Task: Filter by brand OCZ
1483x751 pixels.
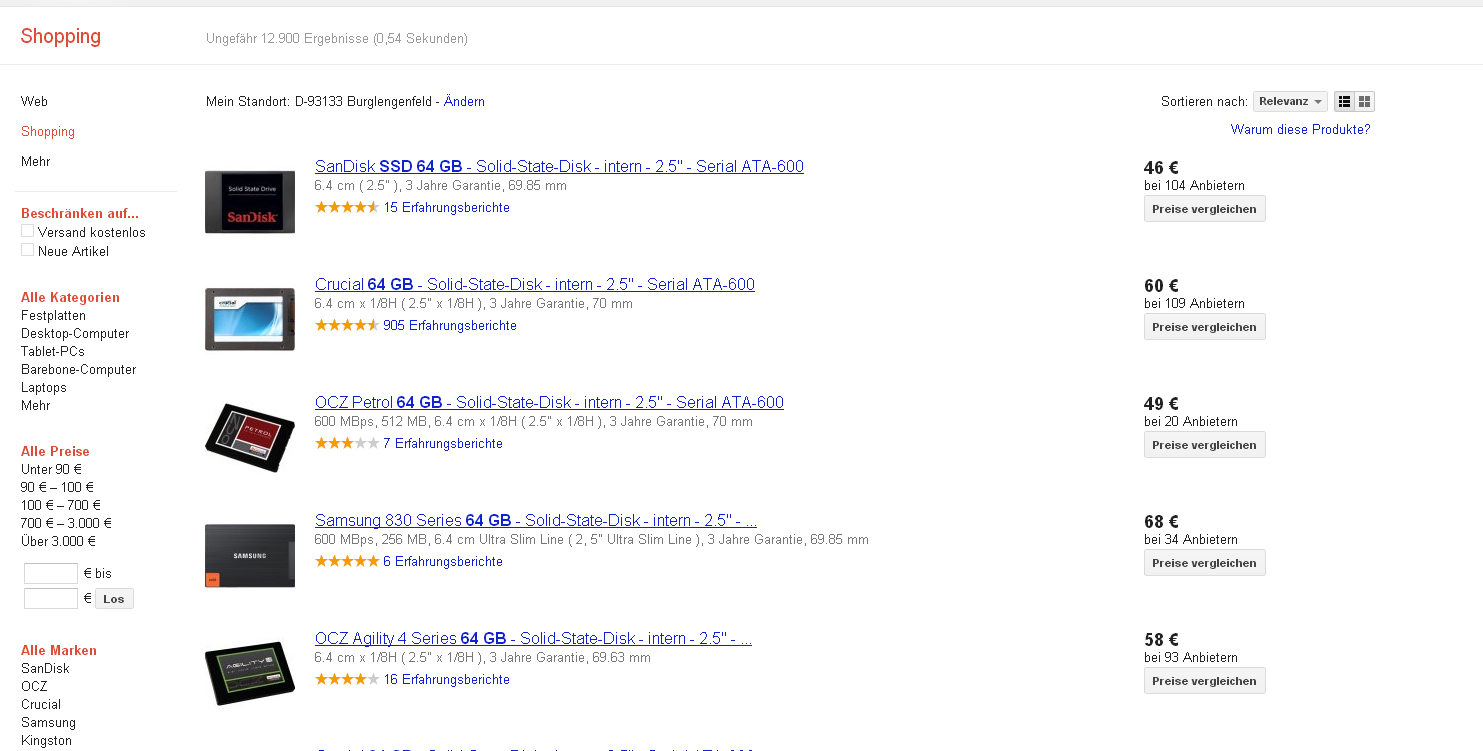Action: [x=34, y=686]
